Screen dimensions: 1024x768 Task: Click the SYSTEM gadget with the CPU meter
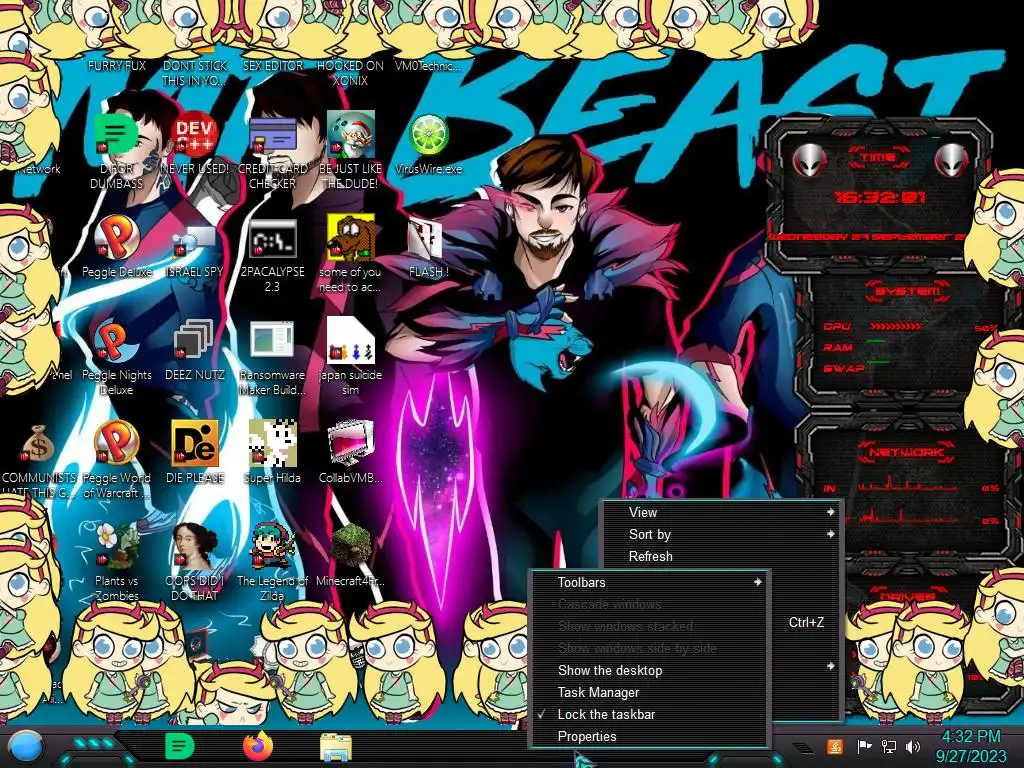pos(908,340)
